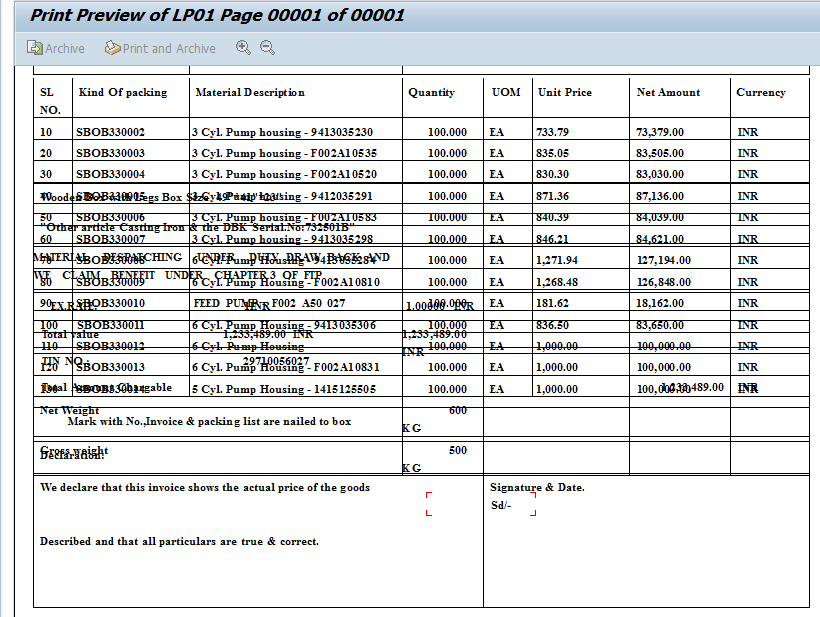Select packing code SBOB330013
The image size is (820, 617).
[110, 367]
